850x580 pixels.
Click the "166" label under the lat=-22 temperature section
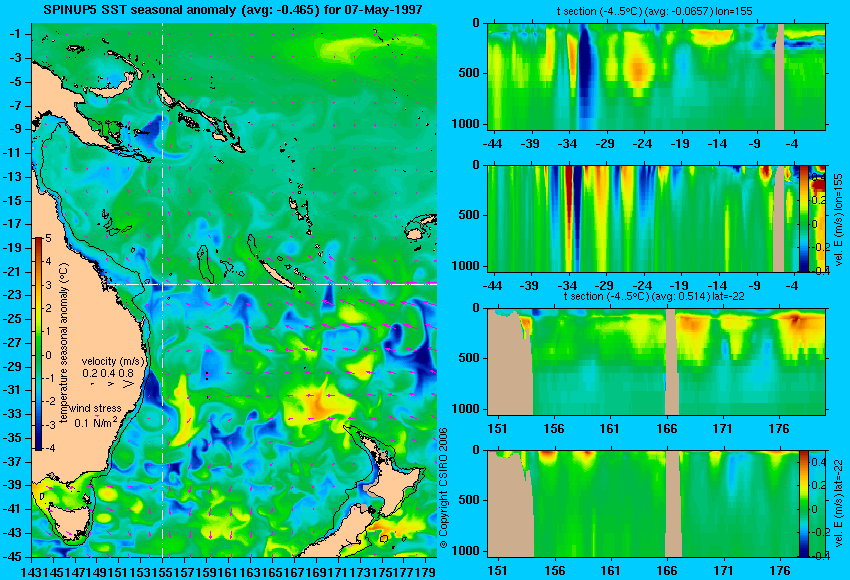666,429
